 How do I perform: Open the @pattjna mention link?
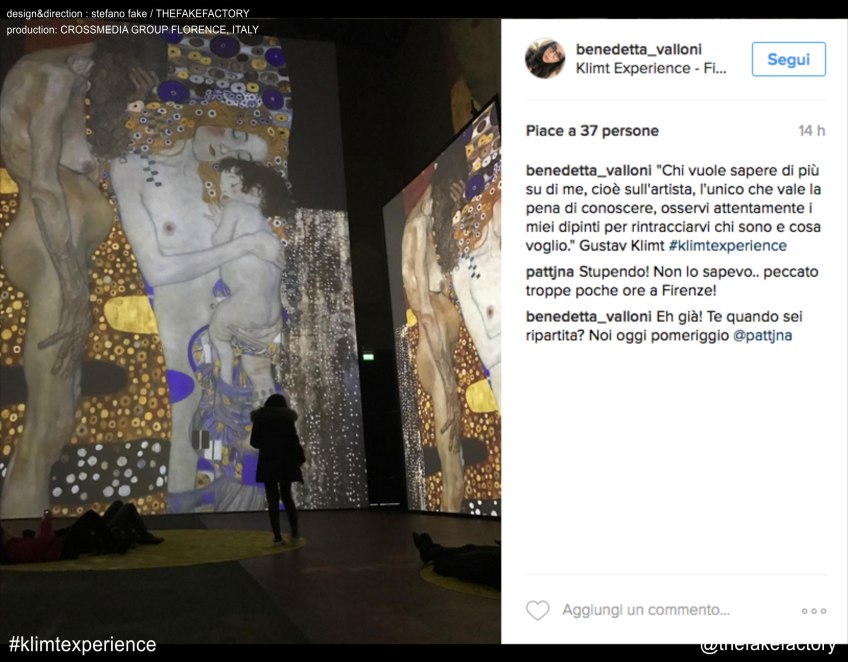[x=762, y=335]
